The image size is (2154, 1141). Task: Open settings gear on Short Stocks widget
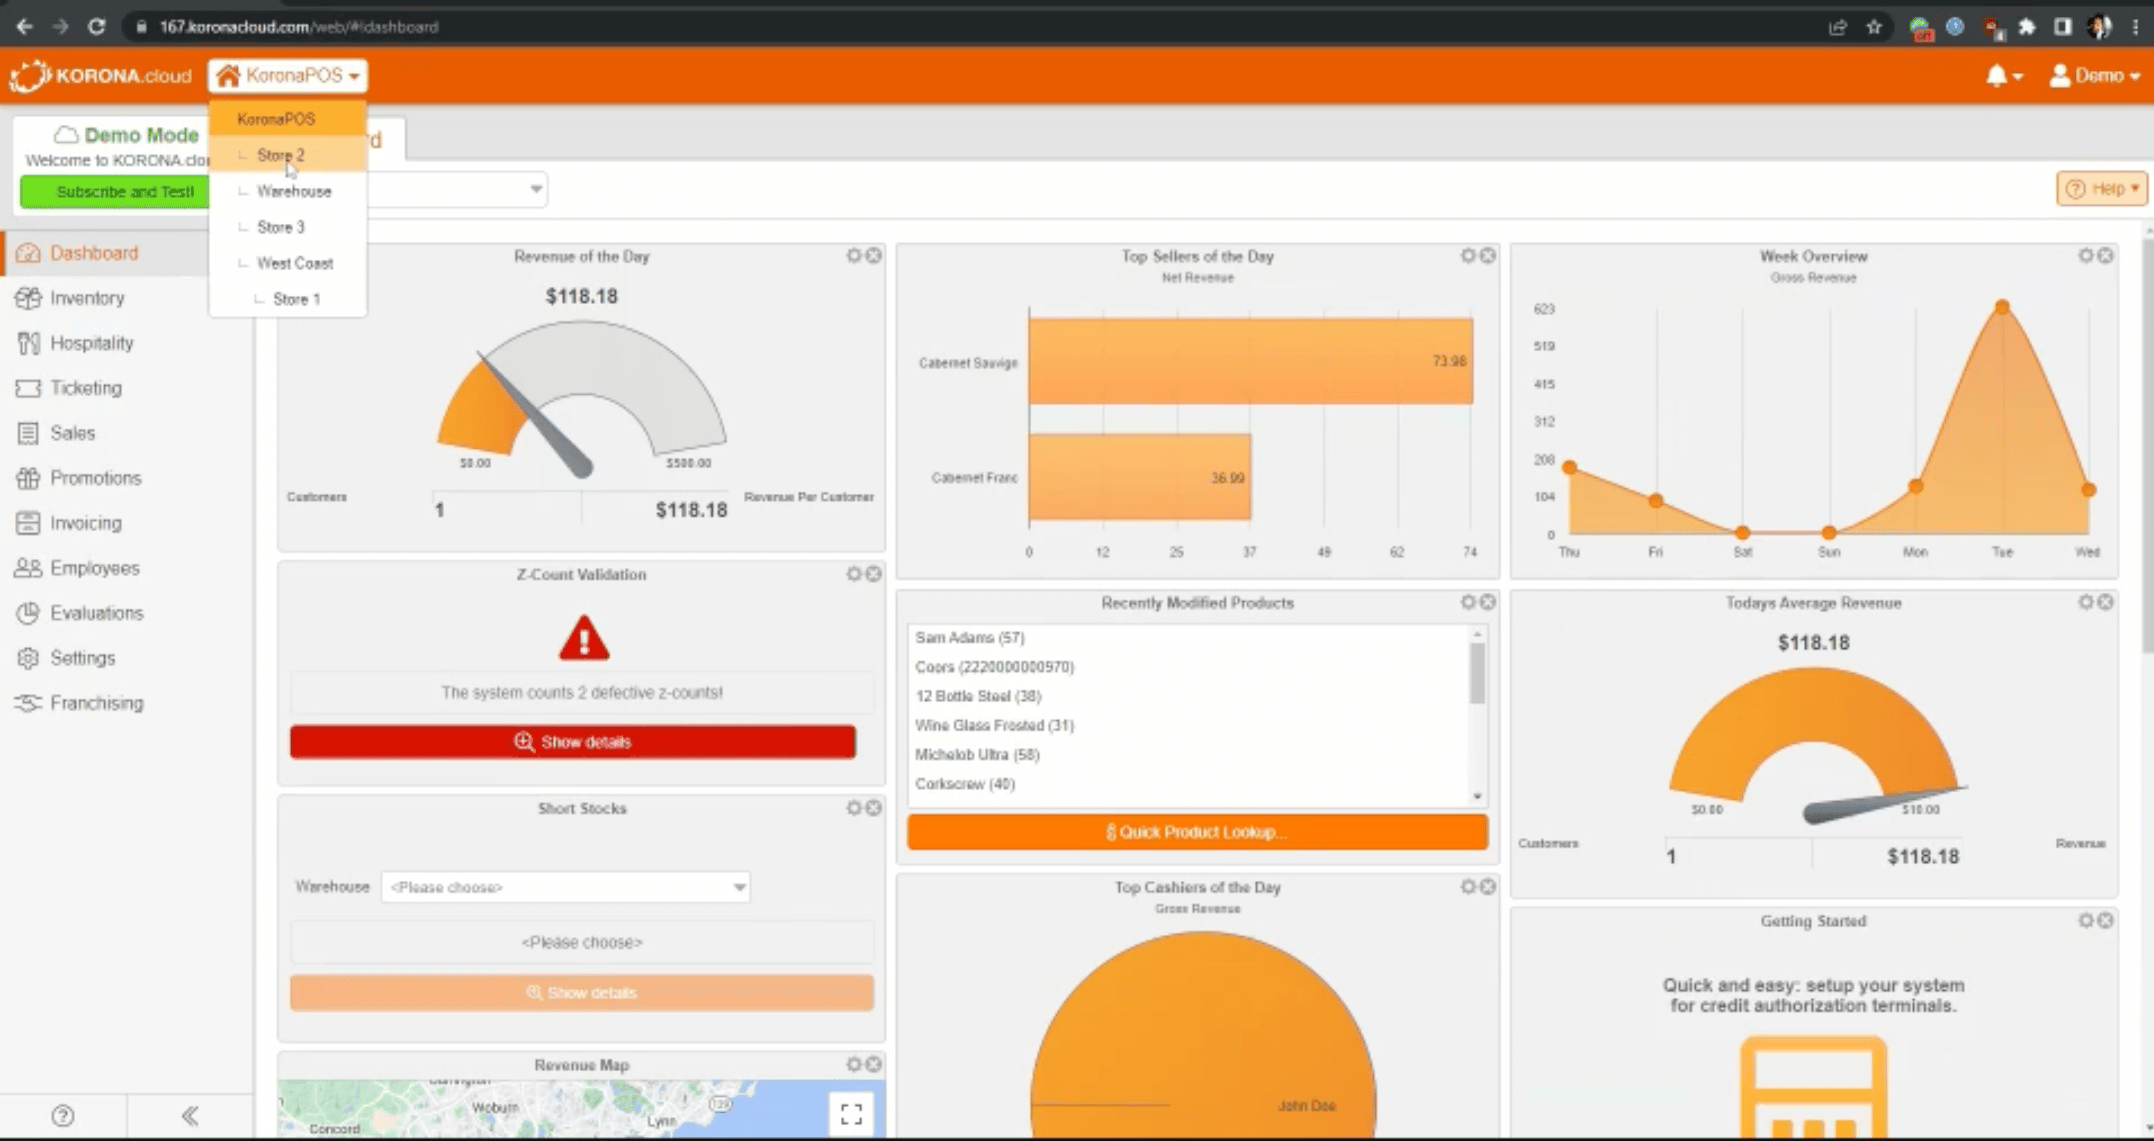[854, 808]
